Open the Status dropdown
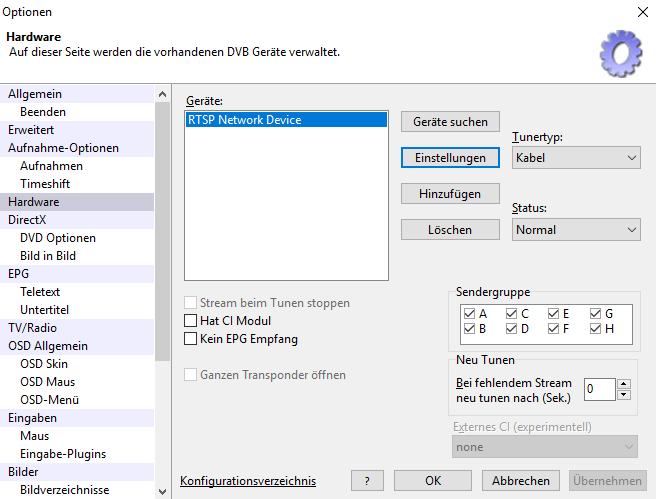The image size is (656, 499). 575,230
